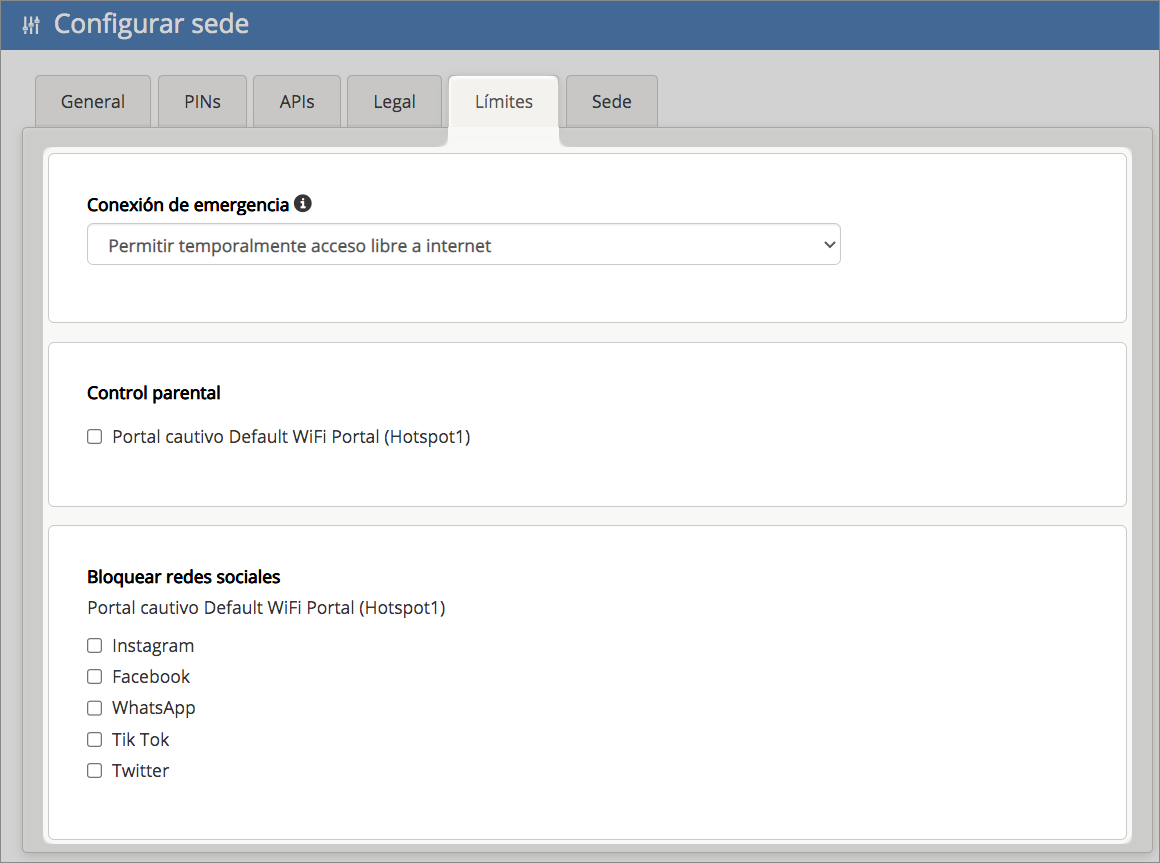Go to the APIs tab

(x=297, y=102)
